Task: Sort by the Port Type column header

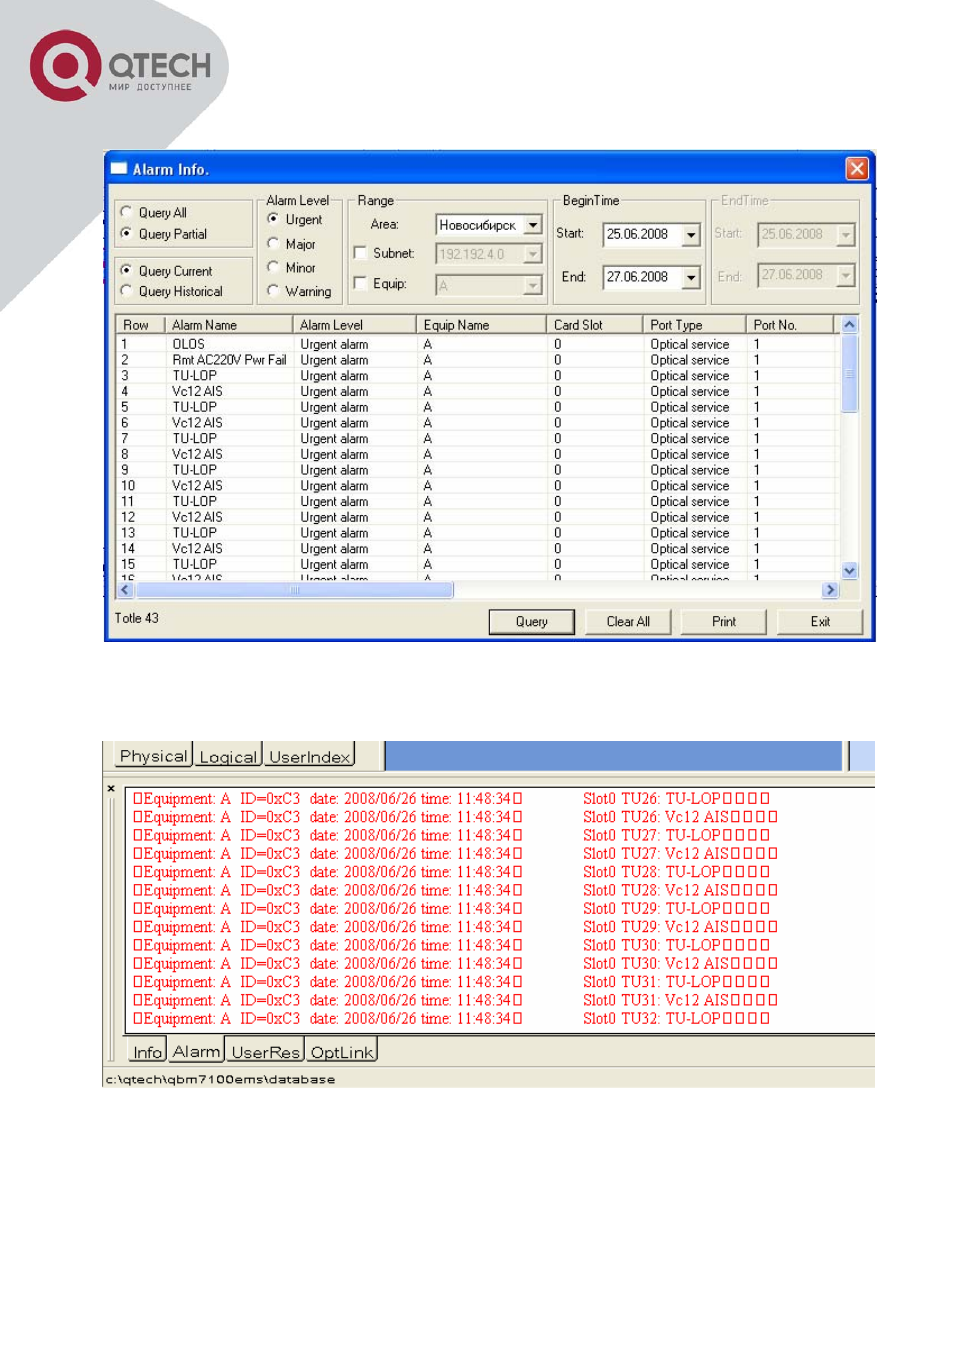Action: coord(696,325)
